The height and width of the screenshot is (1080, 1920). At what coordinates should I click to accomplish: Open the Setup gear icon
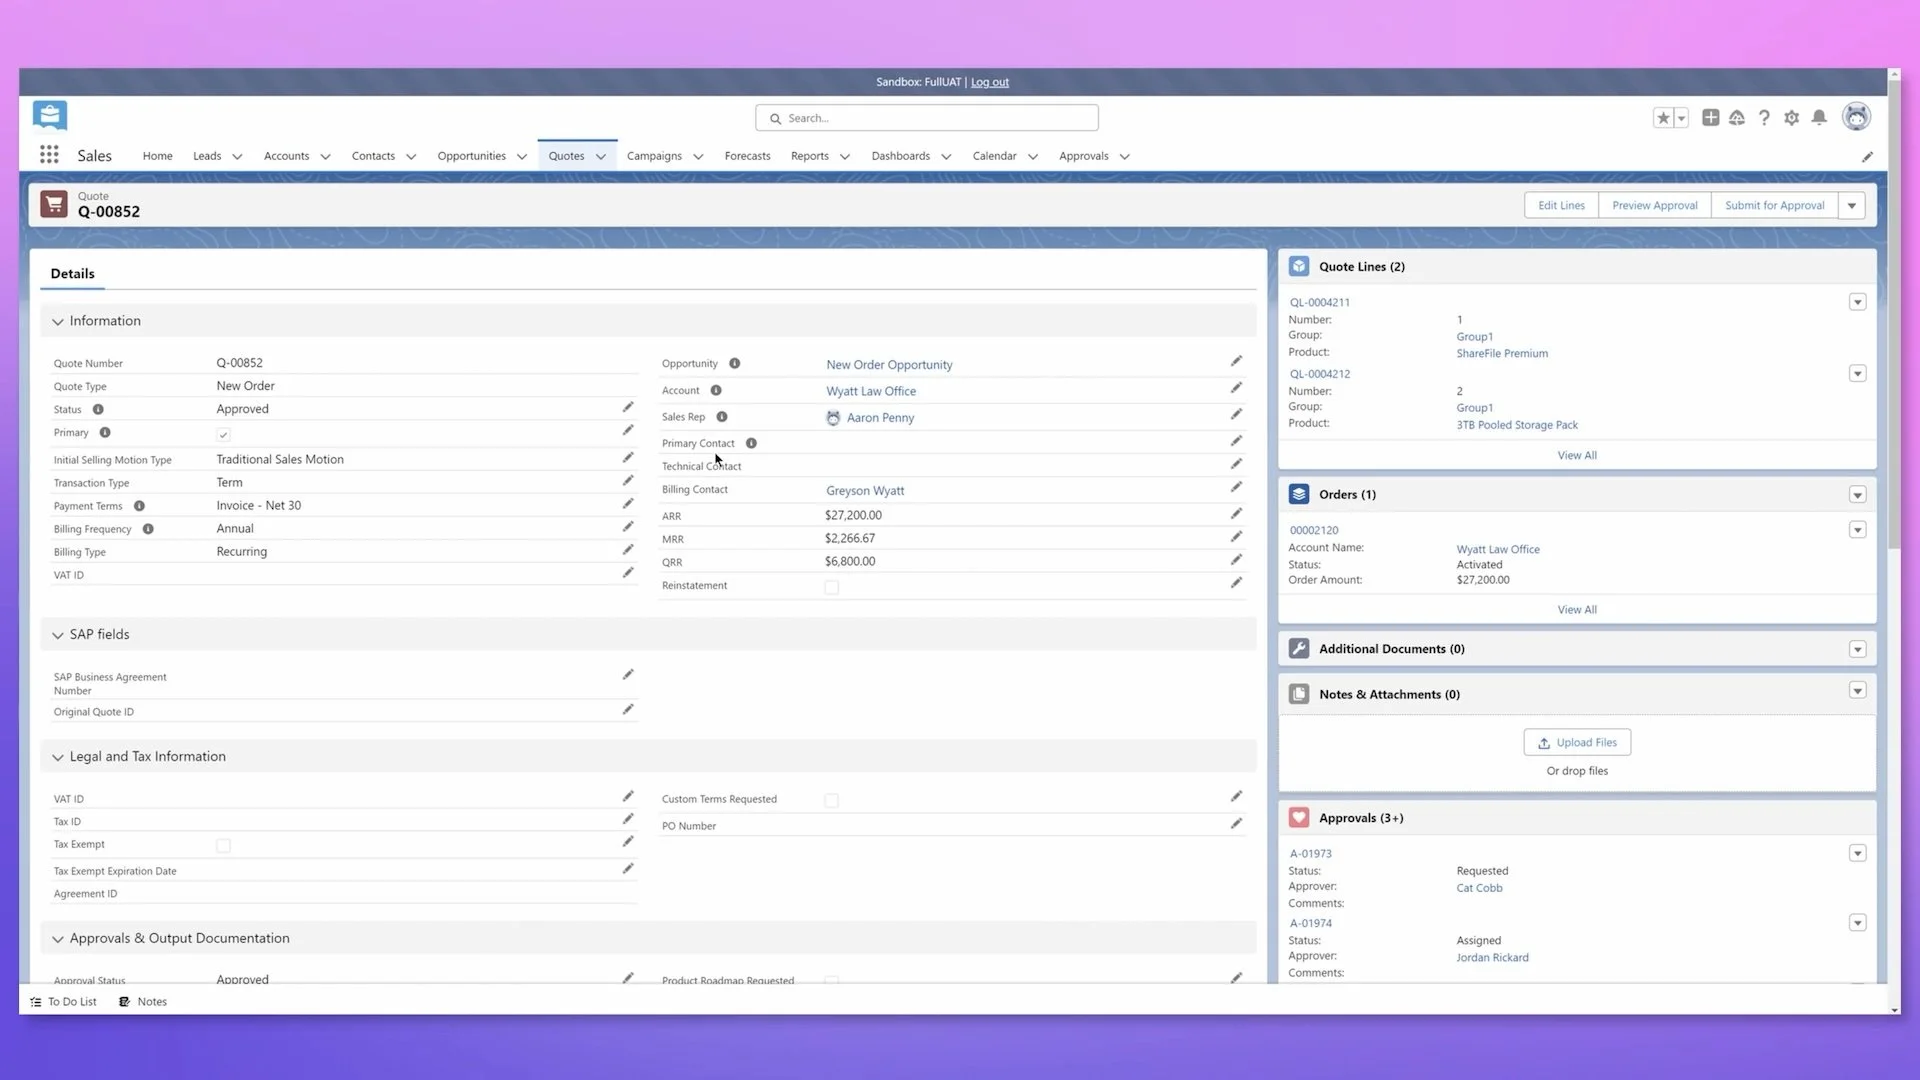[1792, 118]
